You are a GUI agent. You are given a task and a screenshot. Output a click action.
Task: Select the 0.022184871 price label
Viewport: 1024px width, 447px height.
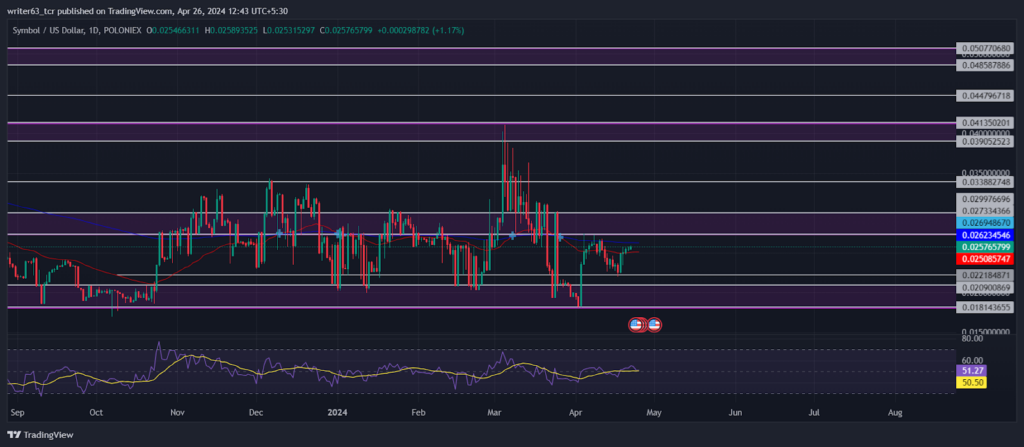click(987, 275)
